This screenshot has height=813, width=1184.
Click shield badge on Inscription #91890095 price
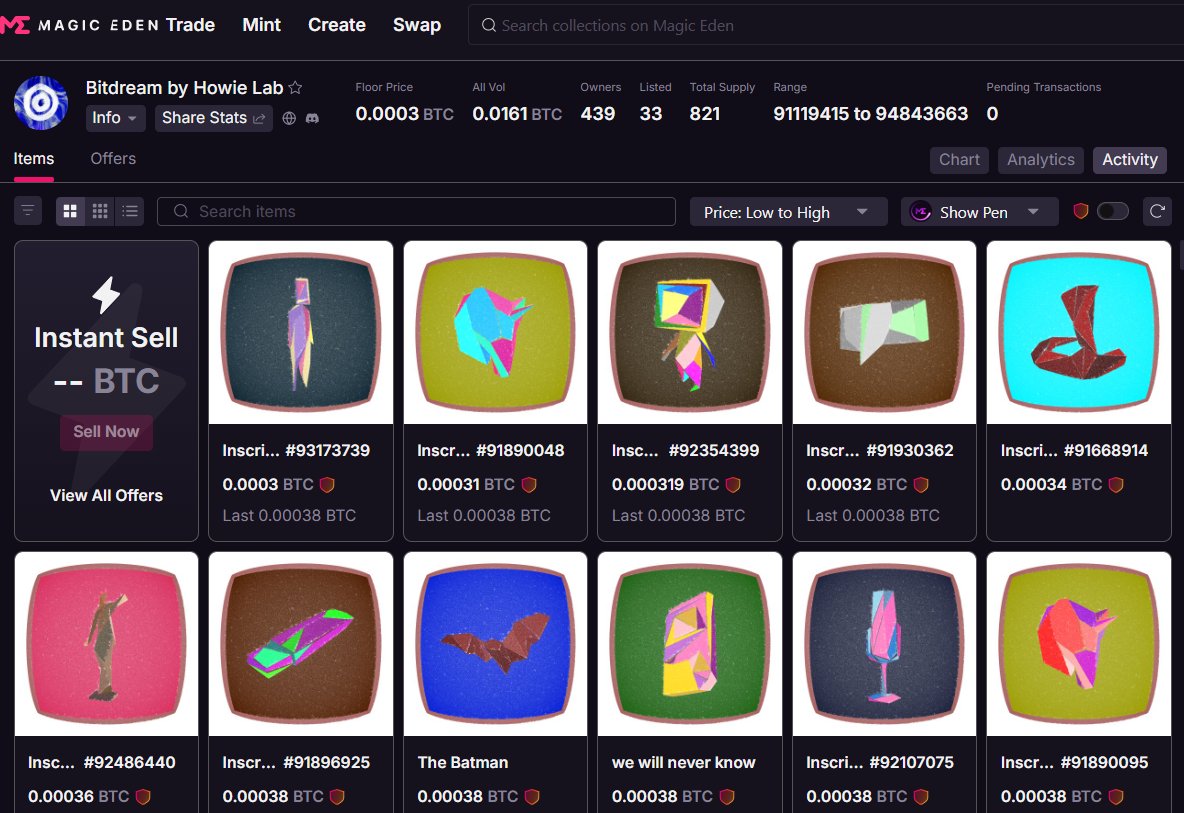tap(1116, 796)
